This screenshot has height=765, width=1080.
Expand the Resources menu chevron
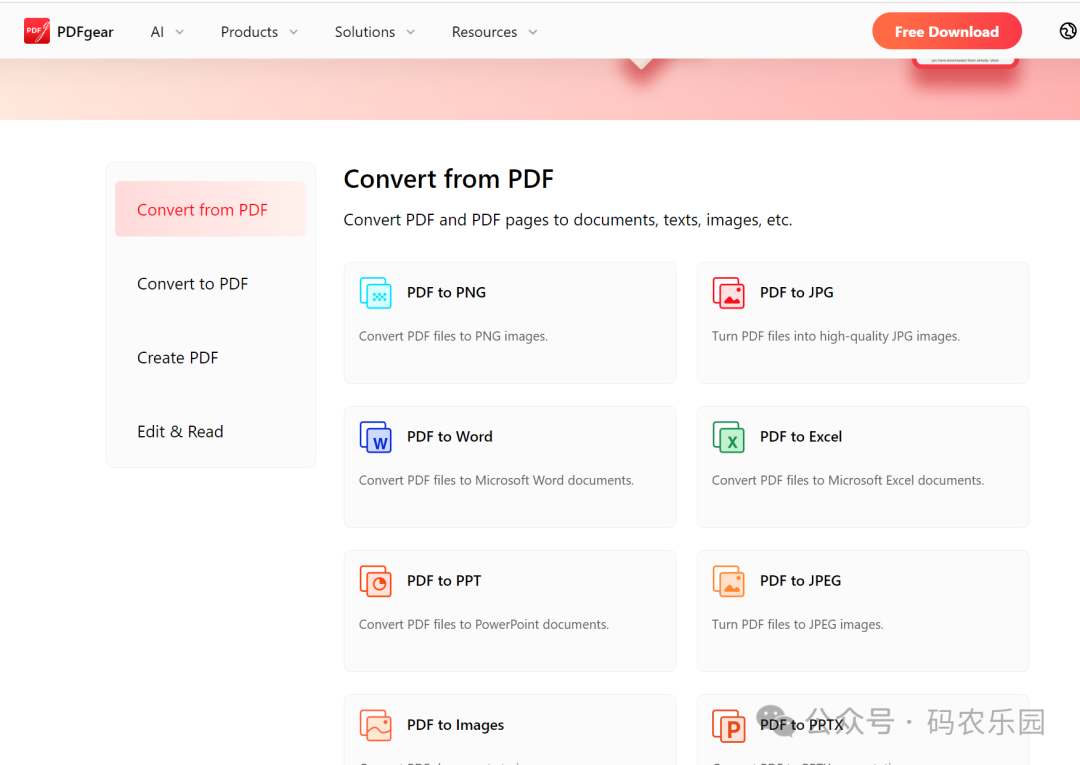pyautogui.click(x=532, y=32)
